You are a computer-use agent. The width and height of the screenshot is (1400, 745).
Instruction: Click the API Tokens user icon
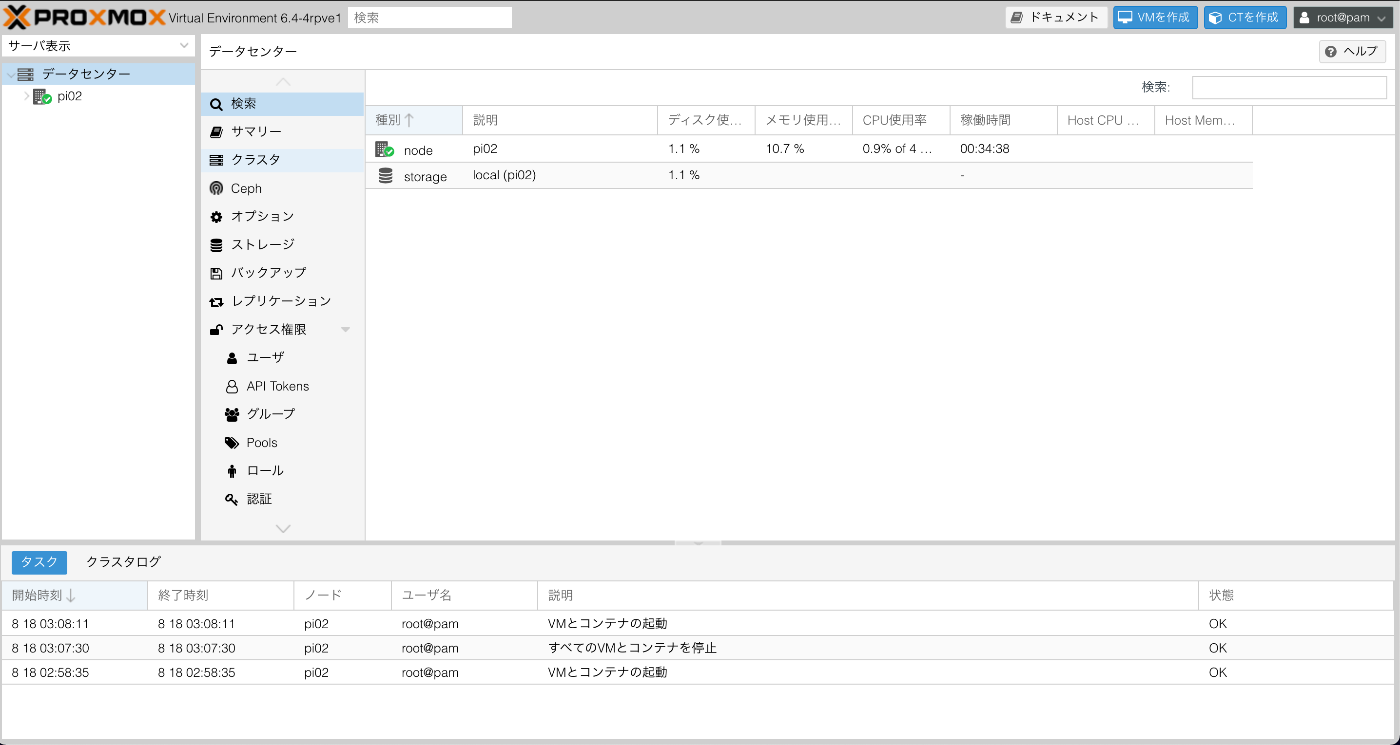pos(232,386)
